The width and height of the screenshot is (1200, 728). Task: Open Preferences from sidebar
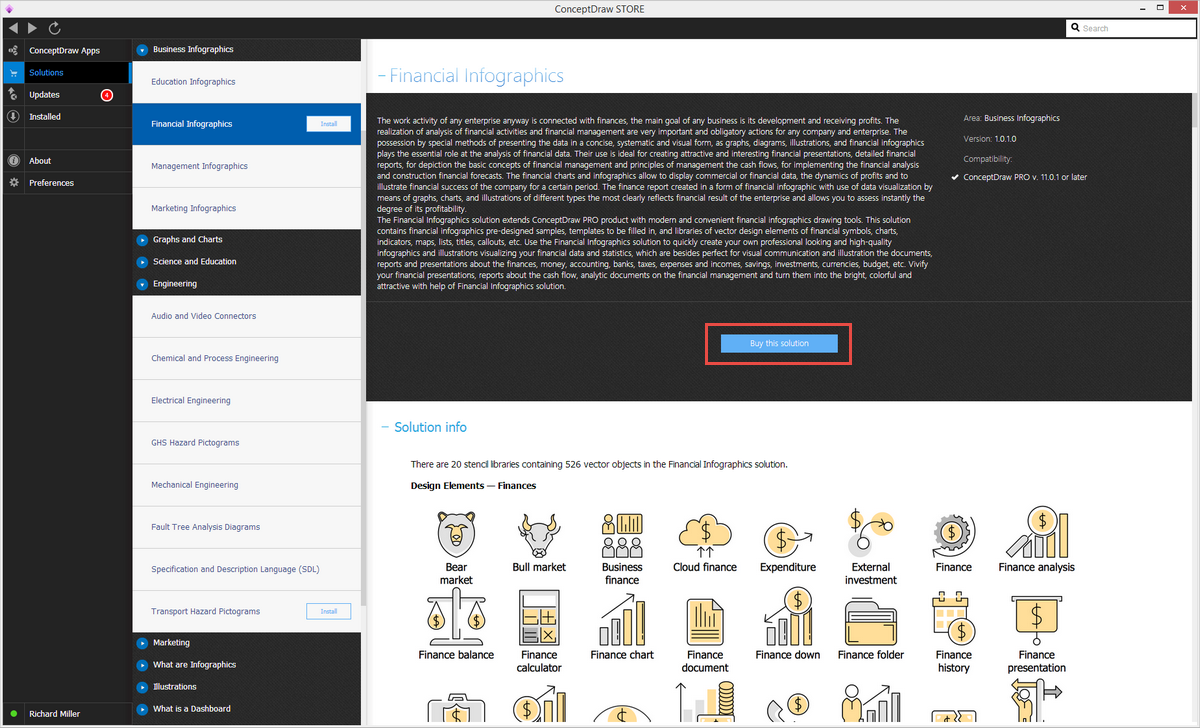tap(65, 182)
